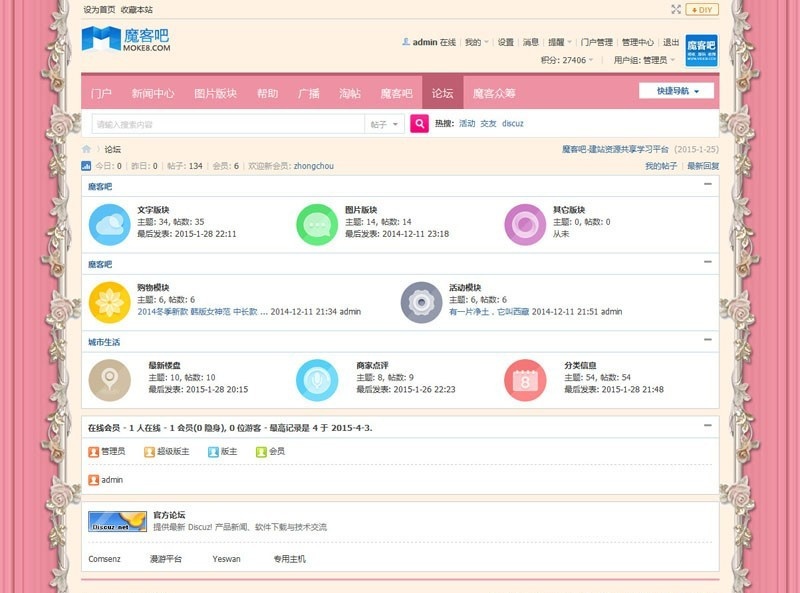Open the 图片版块 green chat icon
800x593 pixels.
[x=317, y=224]
